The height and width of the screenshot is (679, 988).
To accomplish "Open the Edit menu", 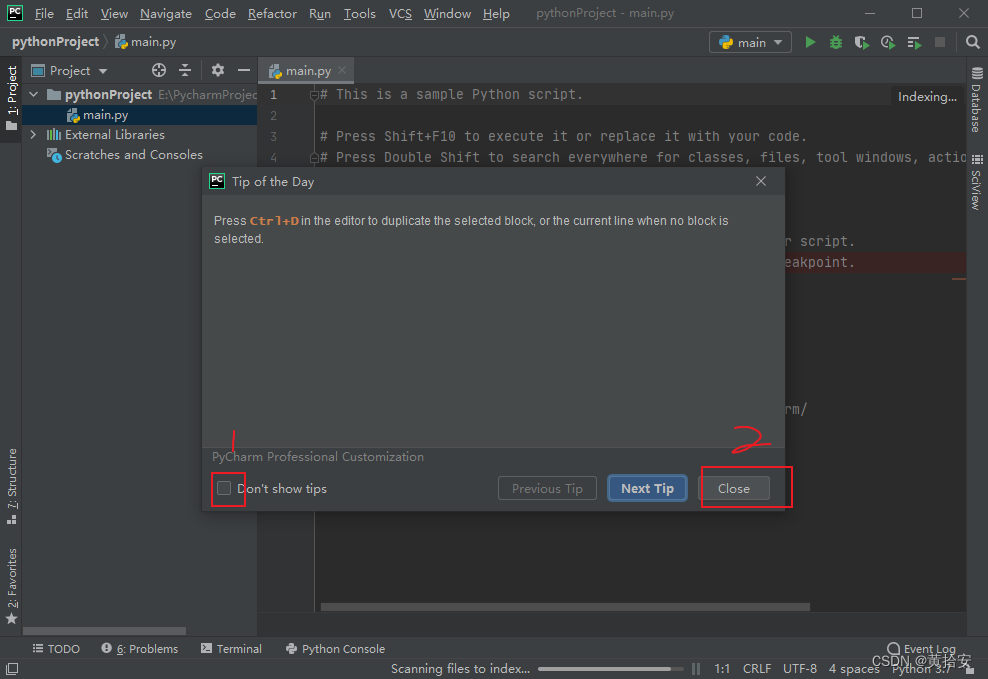I will pos(77,13).
